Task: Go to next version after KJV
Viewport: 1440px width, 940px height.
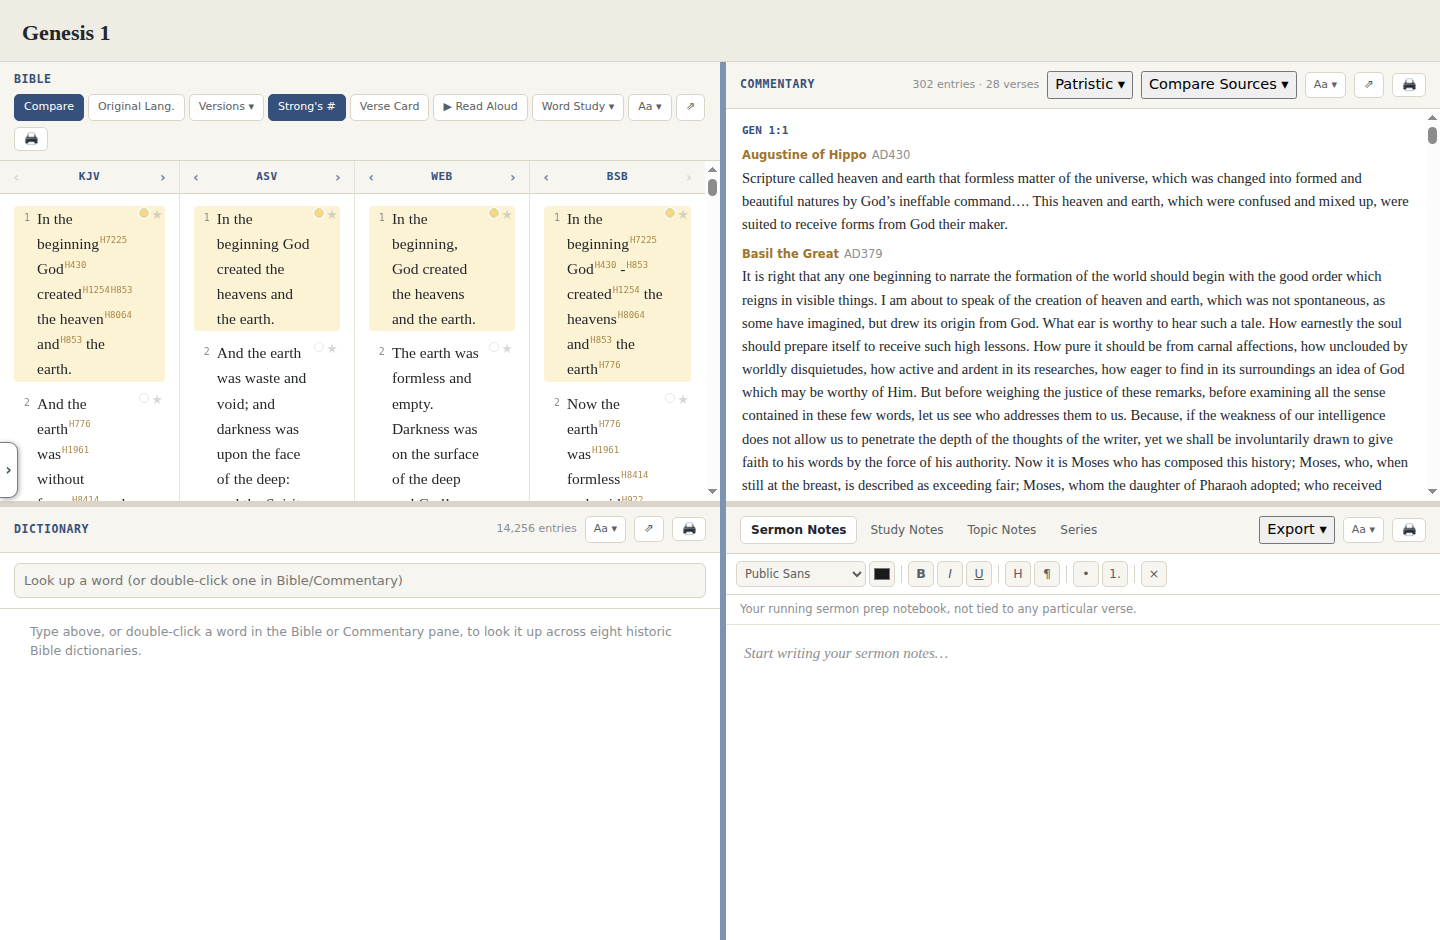Action: click(x=163, y=177)
